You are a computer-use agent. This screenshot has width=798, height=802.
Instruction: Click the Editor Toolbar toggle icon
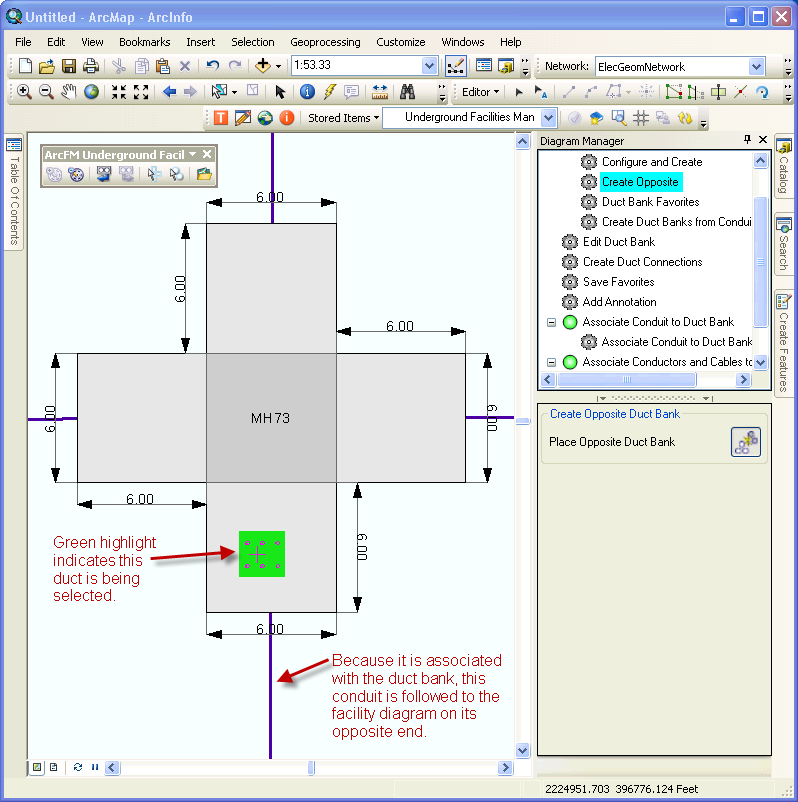click(455, 66)
